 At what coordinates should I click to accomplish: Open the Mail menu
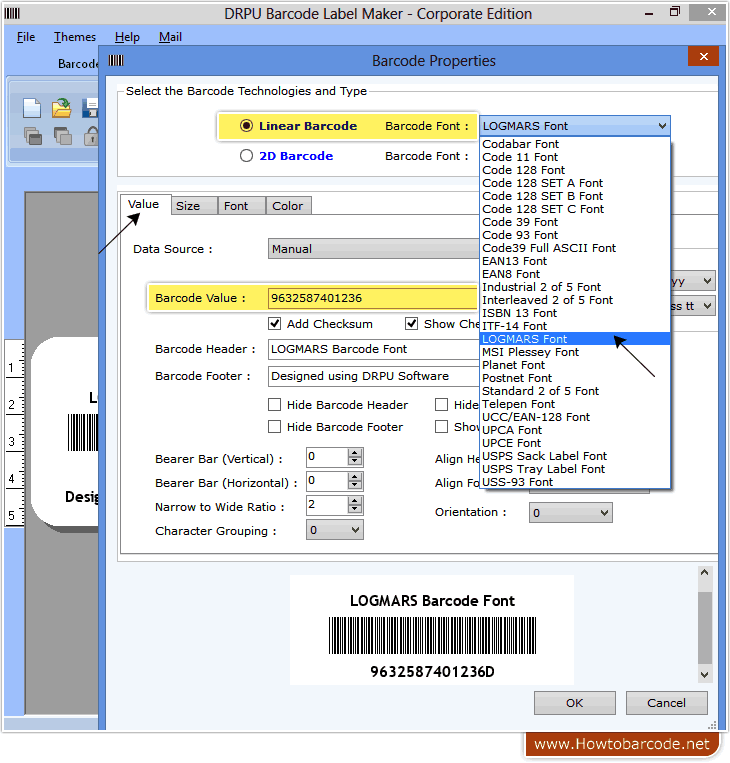(x=170, y=37)
